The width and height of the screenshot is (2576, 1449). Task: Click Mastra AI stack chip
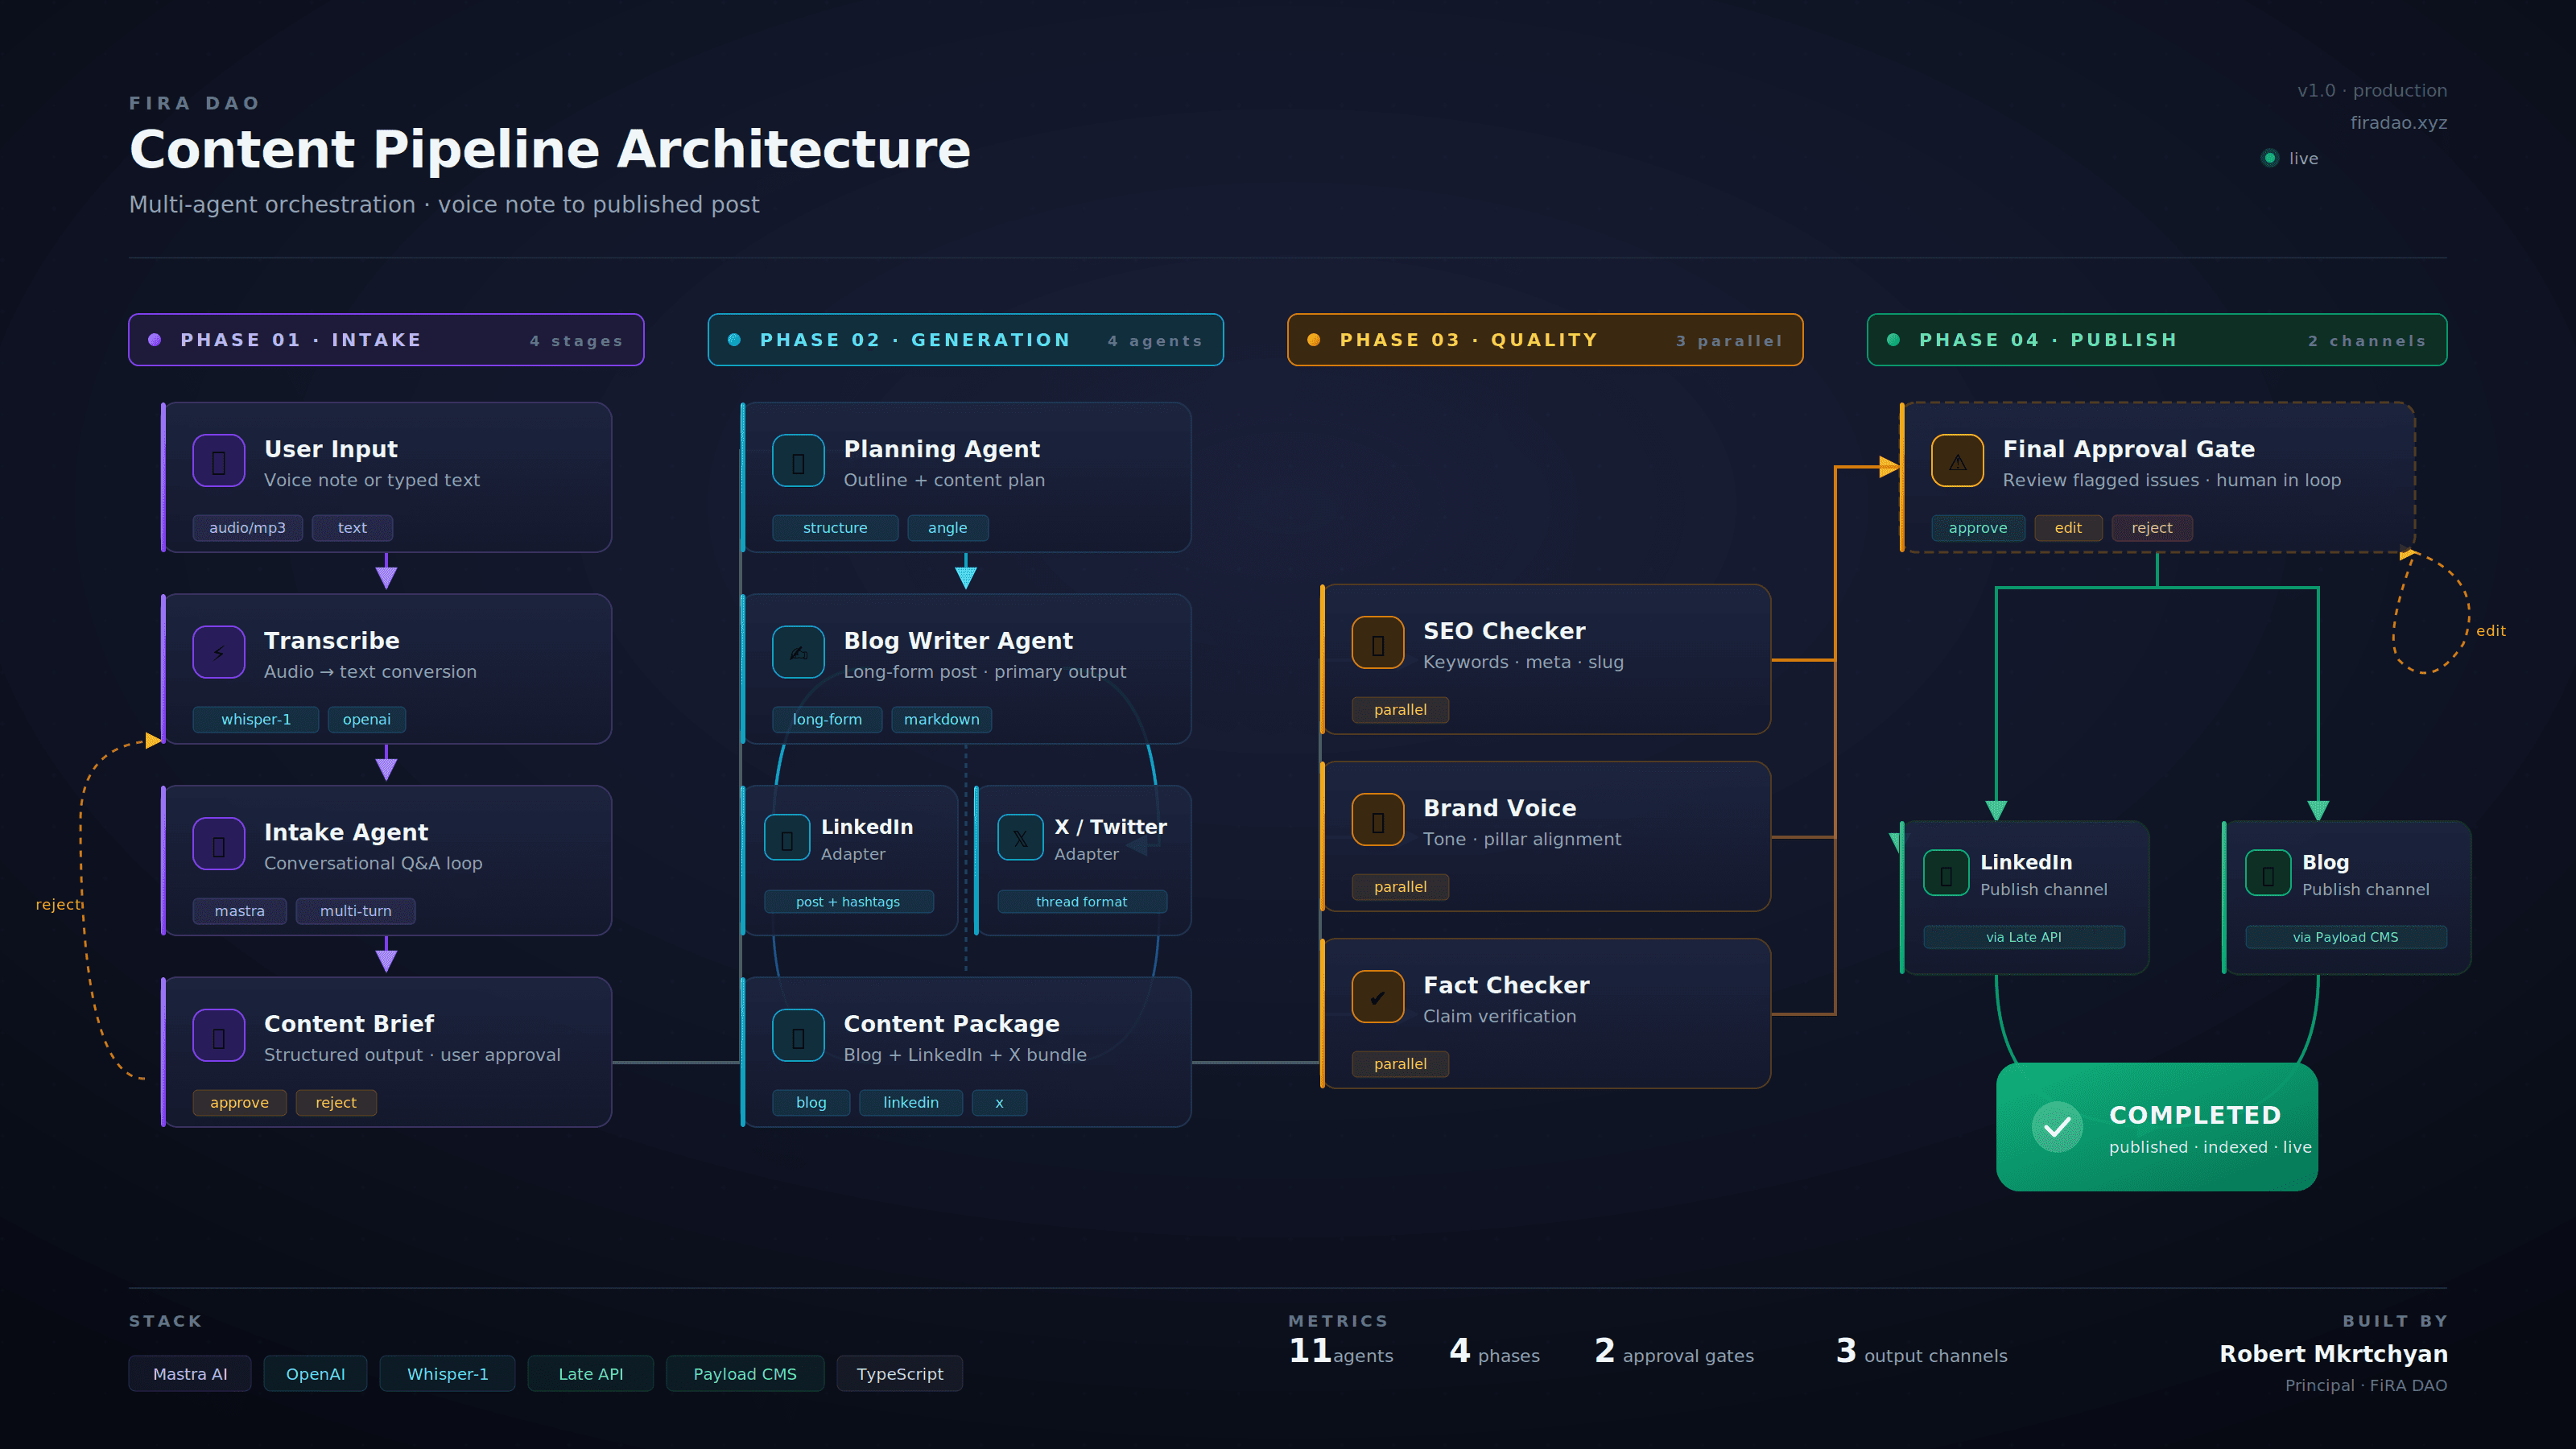190,1374
